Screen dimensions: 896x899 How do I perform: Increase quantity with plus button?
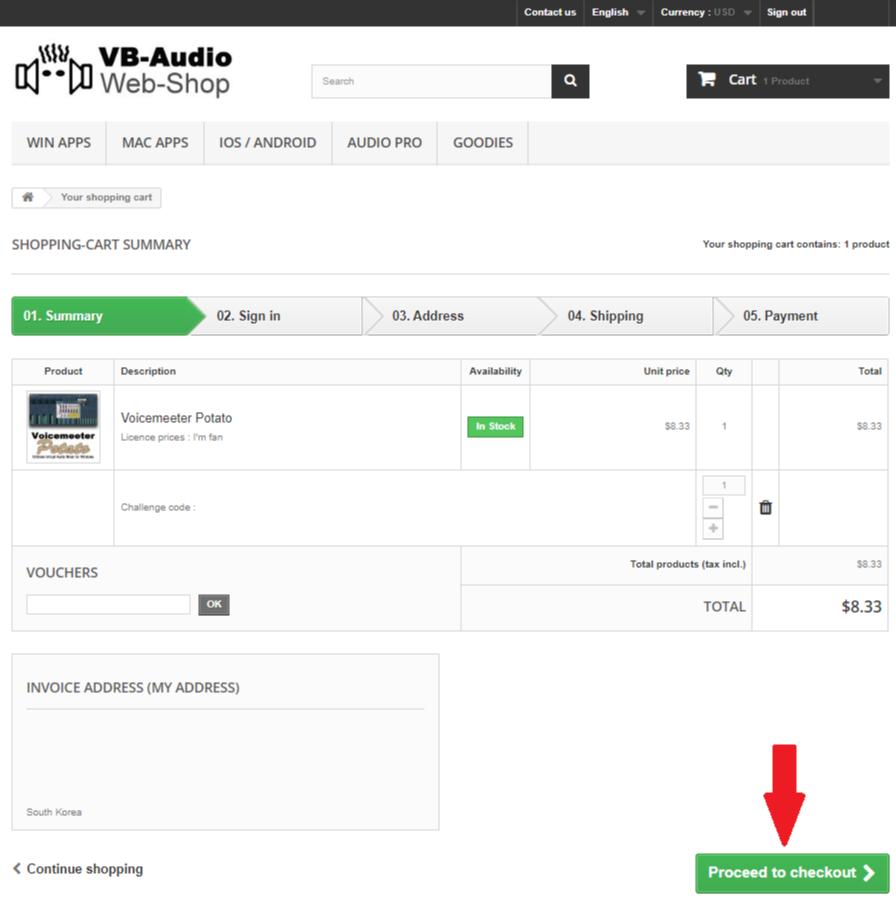[x=713, y=528]
